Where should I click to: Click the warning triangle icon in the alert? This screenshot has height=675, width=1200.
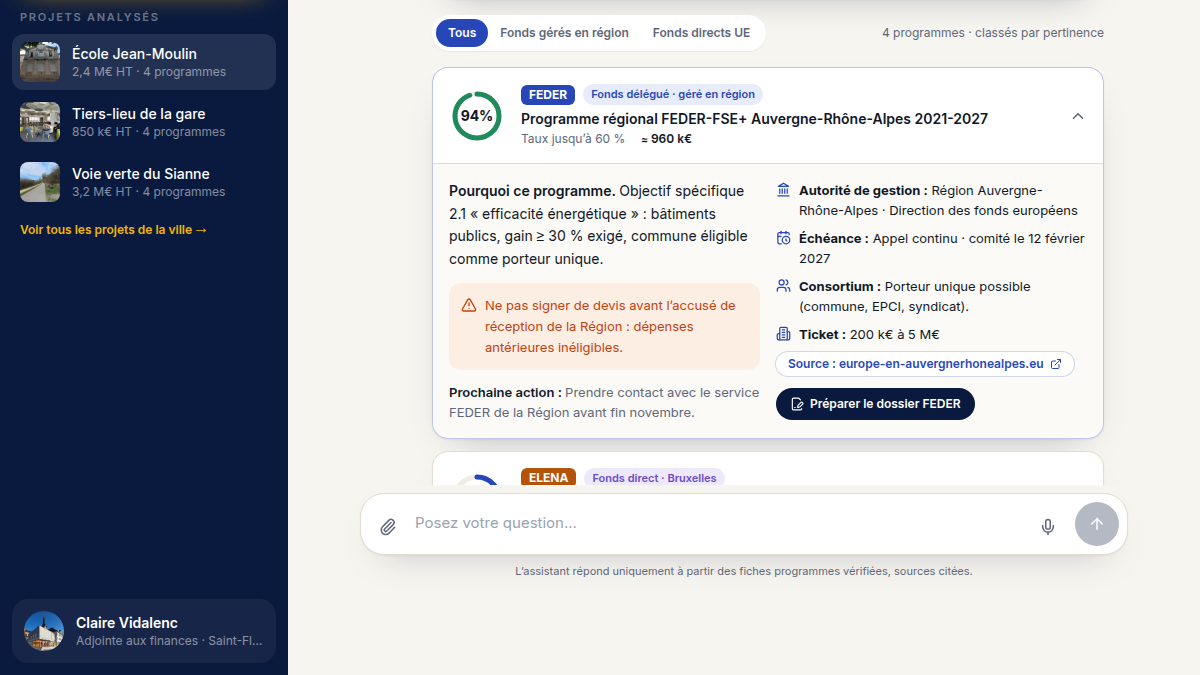[x=468, y=305]
